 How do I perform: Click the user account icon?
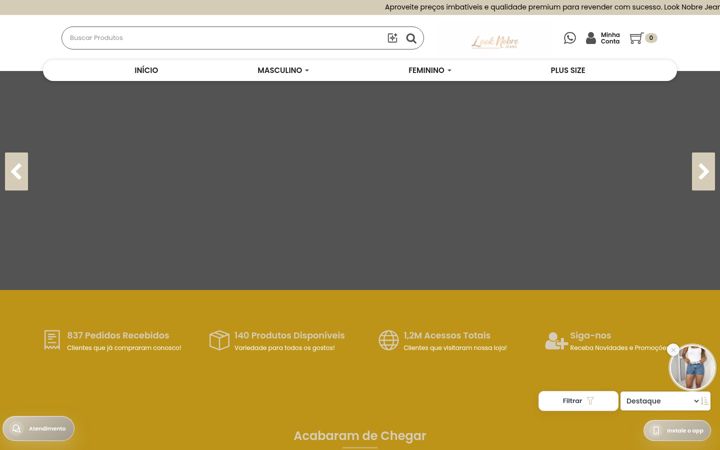(x=591, y=38)
